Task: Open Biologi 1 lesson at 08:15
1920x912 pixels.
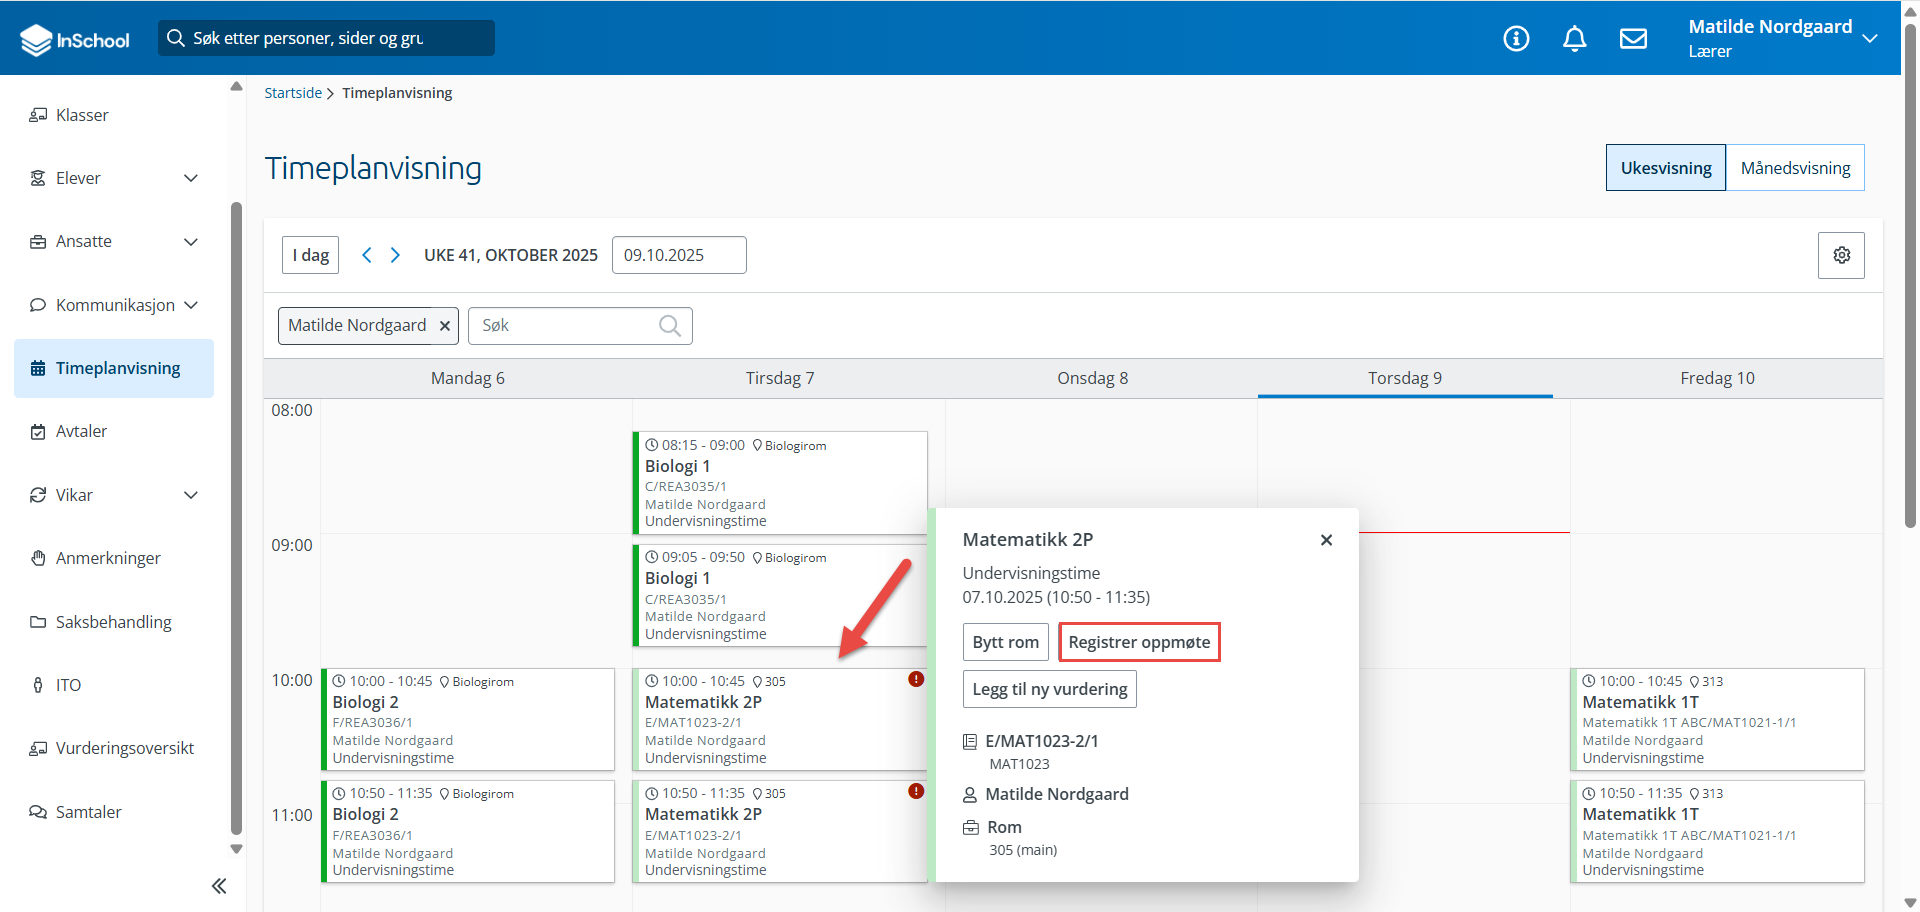Action: tap(780, 483)
